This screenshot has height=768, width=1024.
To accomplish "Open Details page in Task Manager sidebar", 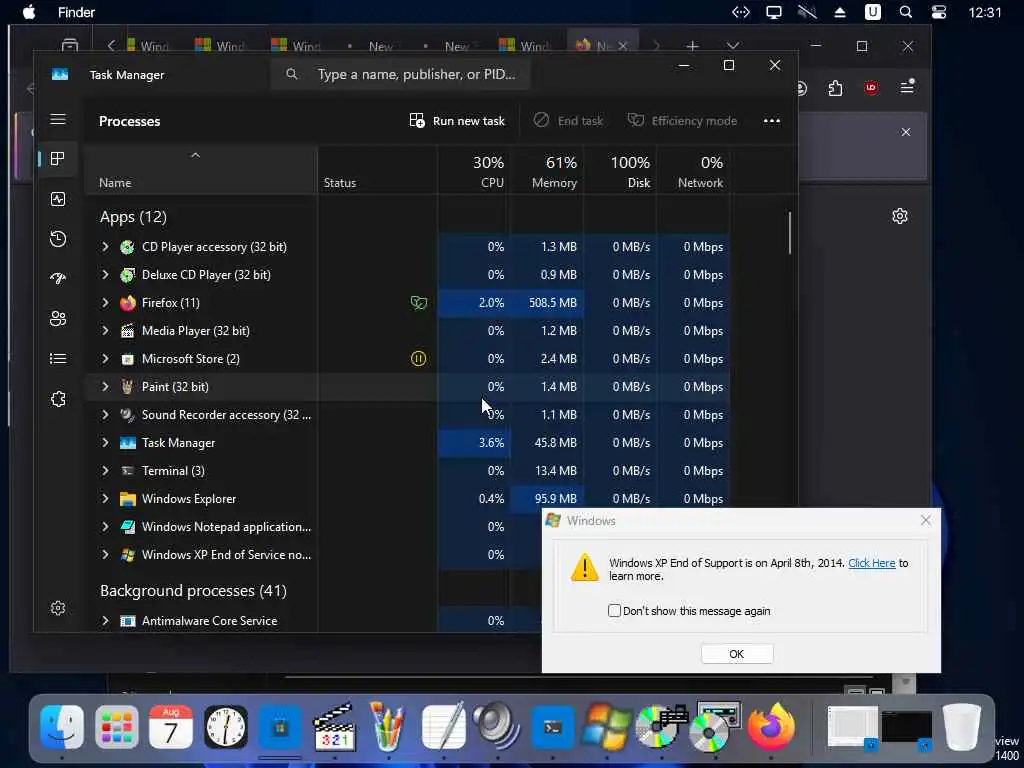I will [x=58, y=359].
